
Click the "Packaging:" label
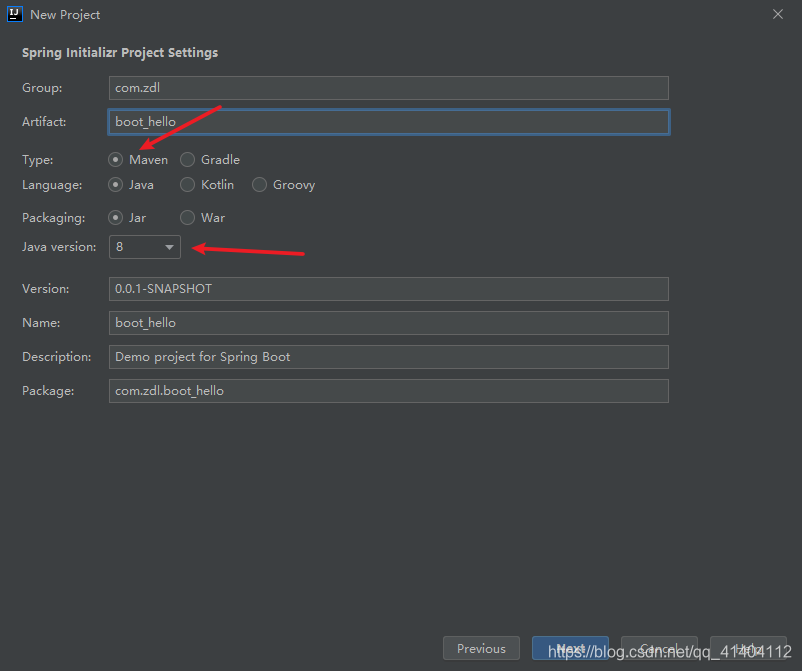54,218
